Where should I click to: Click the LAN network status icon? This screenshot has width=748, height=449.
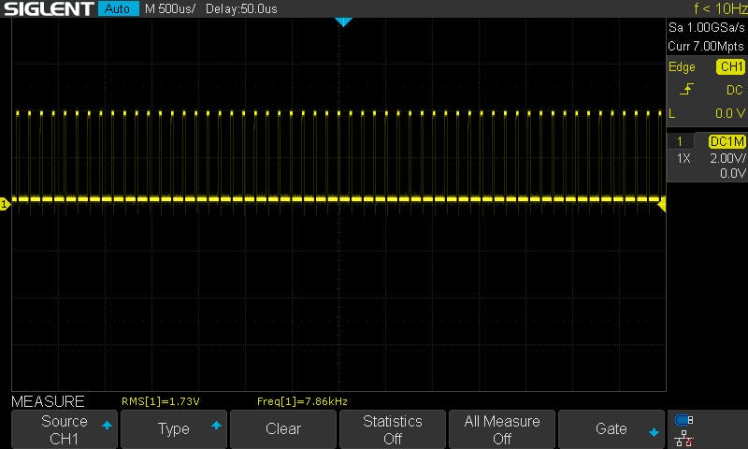(x=684, y=437)
